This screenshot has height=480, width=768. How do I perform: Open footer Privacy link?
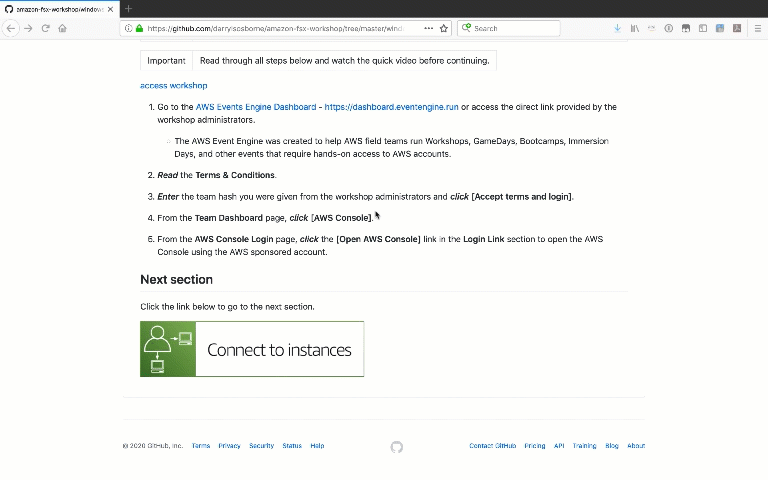click(229, 446)
